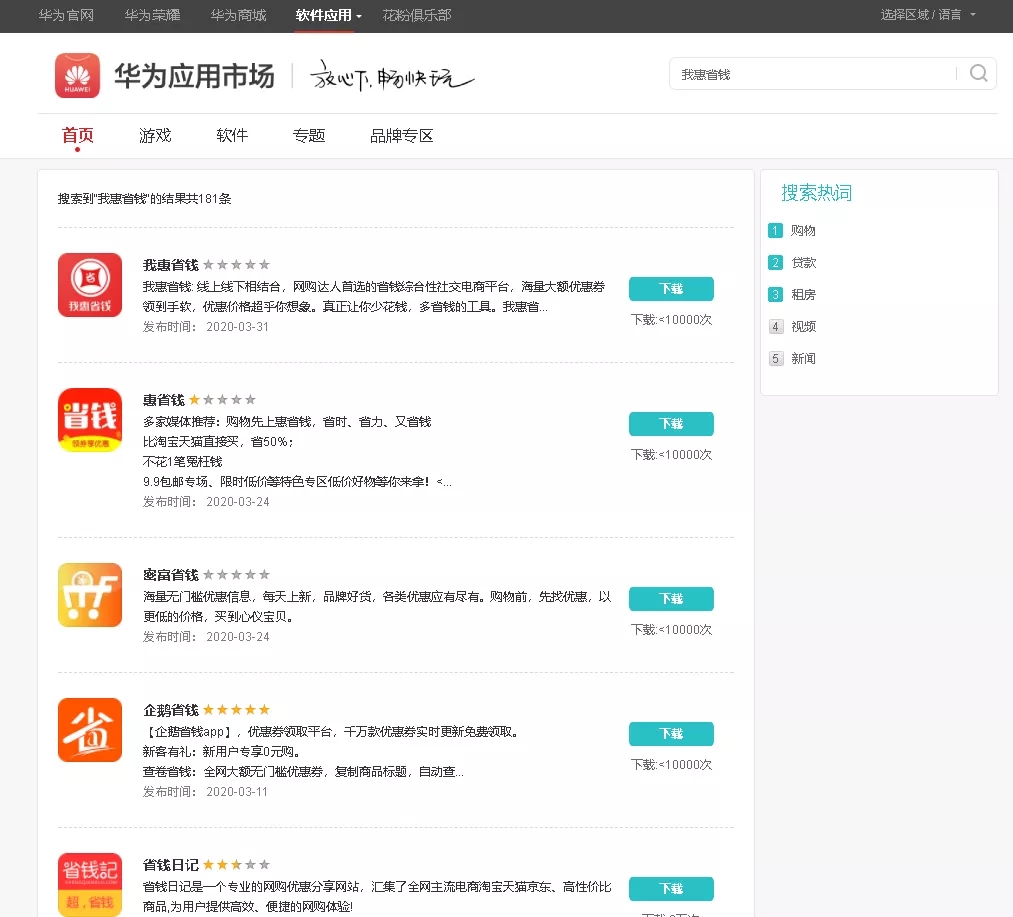
Task: Click the star rating of 省钱日记
Action: click(x=236, y=864)
